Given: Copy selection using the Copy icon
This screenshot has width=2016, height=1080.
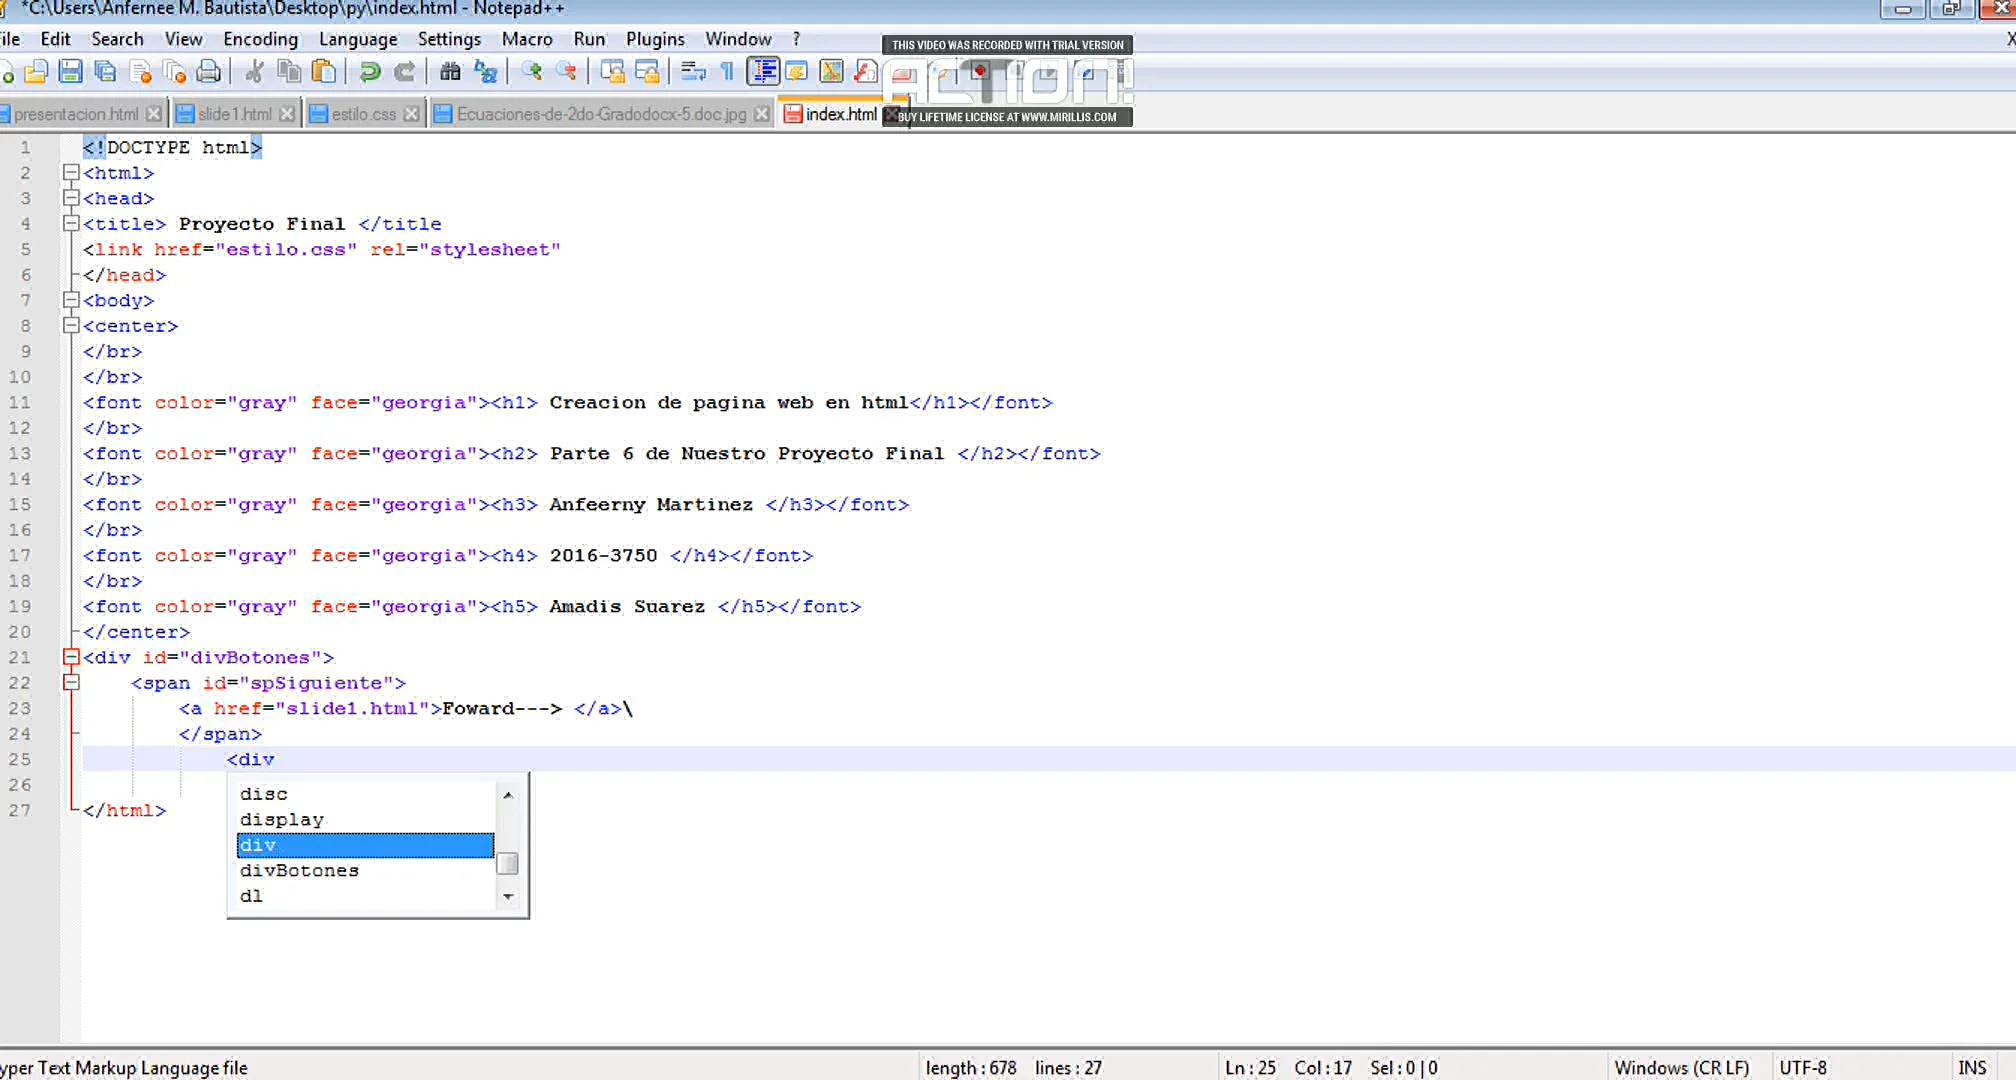Looking at the screenshot, I should tap(289, 72).
